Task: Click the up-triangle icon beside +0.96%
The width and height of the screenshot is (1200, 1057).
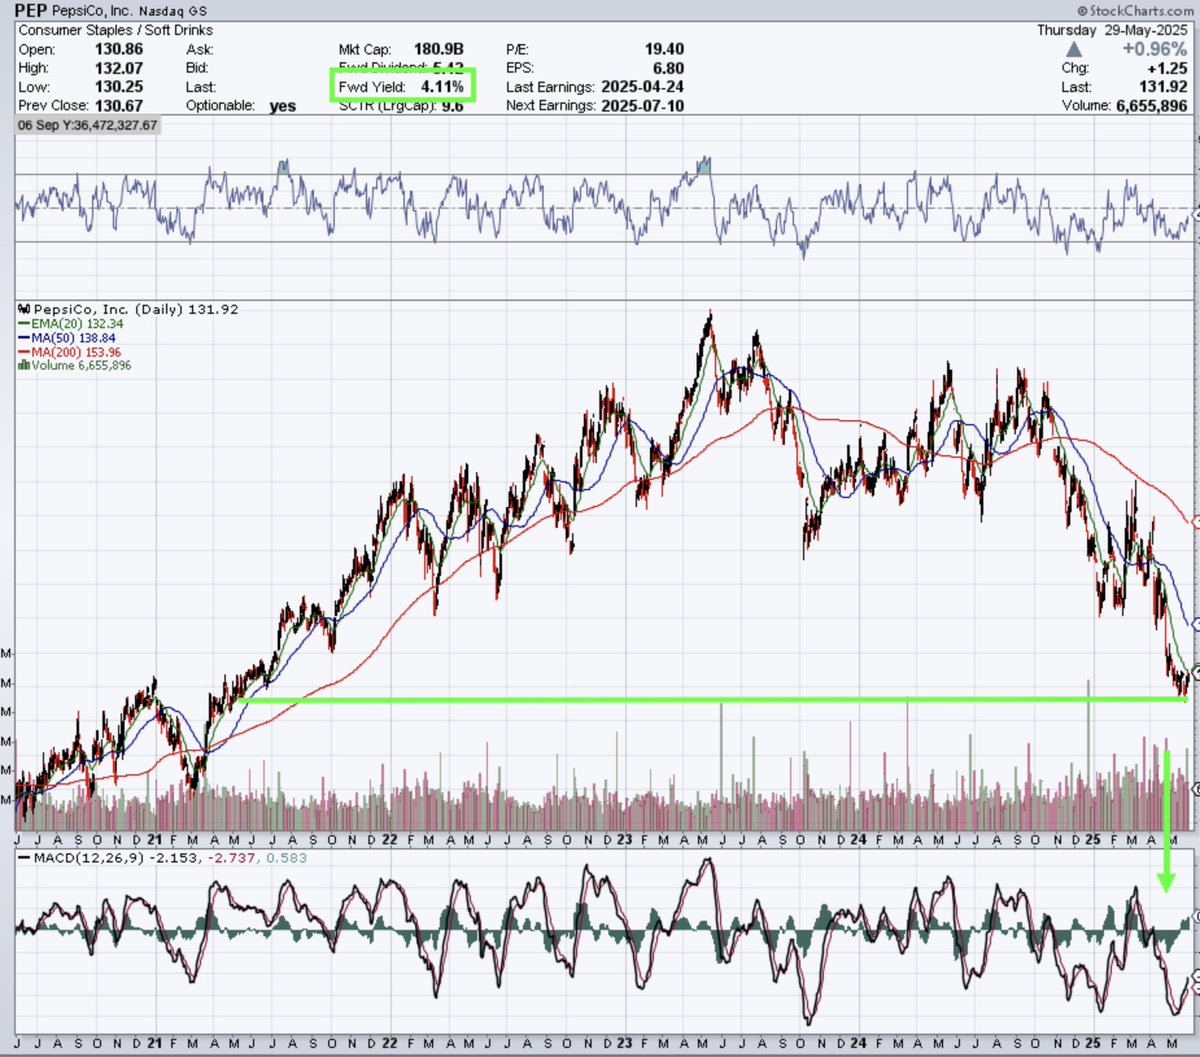Action: [1074, 49]
